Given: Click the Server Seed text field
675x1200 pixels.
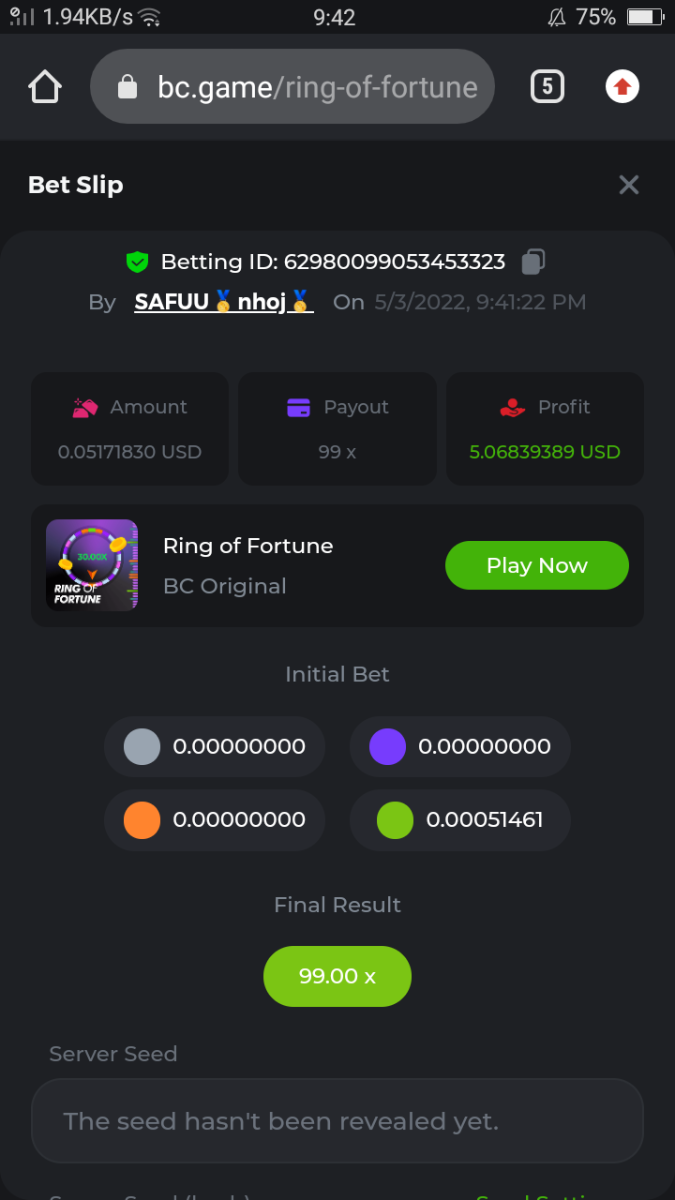Looking at the screenshot, I should (337, 1121).
